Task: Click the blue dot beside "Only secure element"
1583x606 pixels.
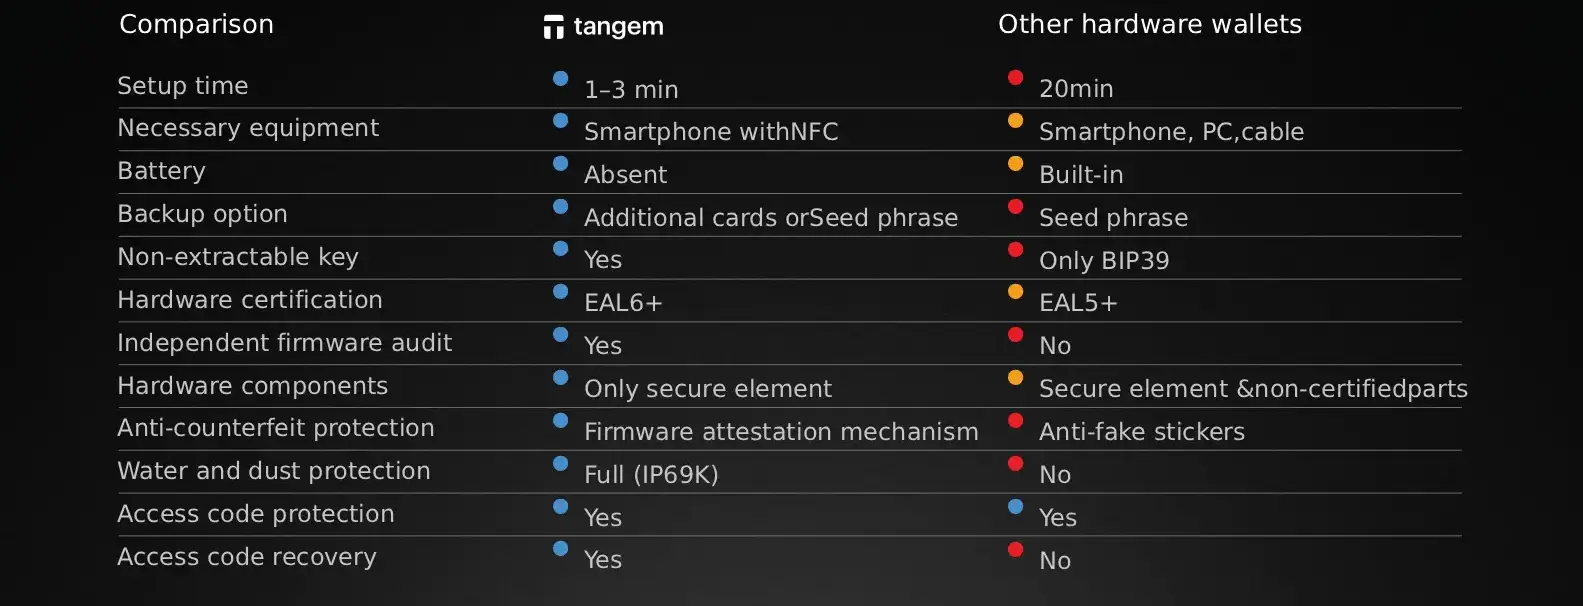Action: [561, 377]
